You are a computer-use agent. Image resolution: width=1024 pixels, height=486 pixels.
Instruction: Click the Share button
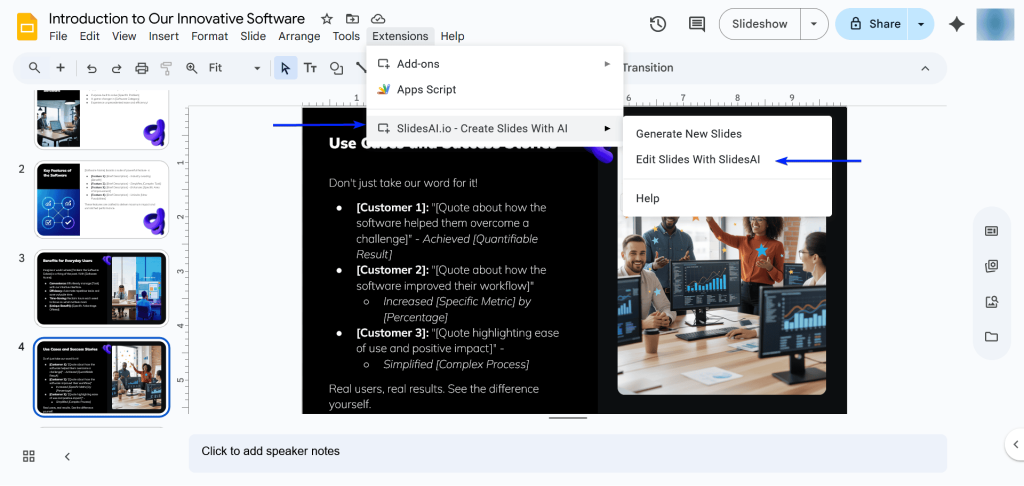[x=874, y=24]
